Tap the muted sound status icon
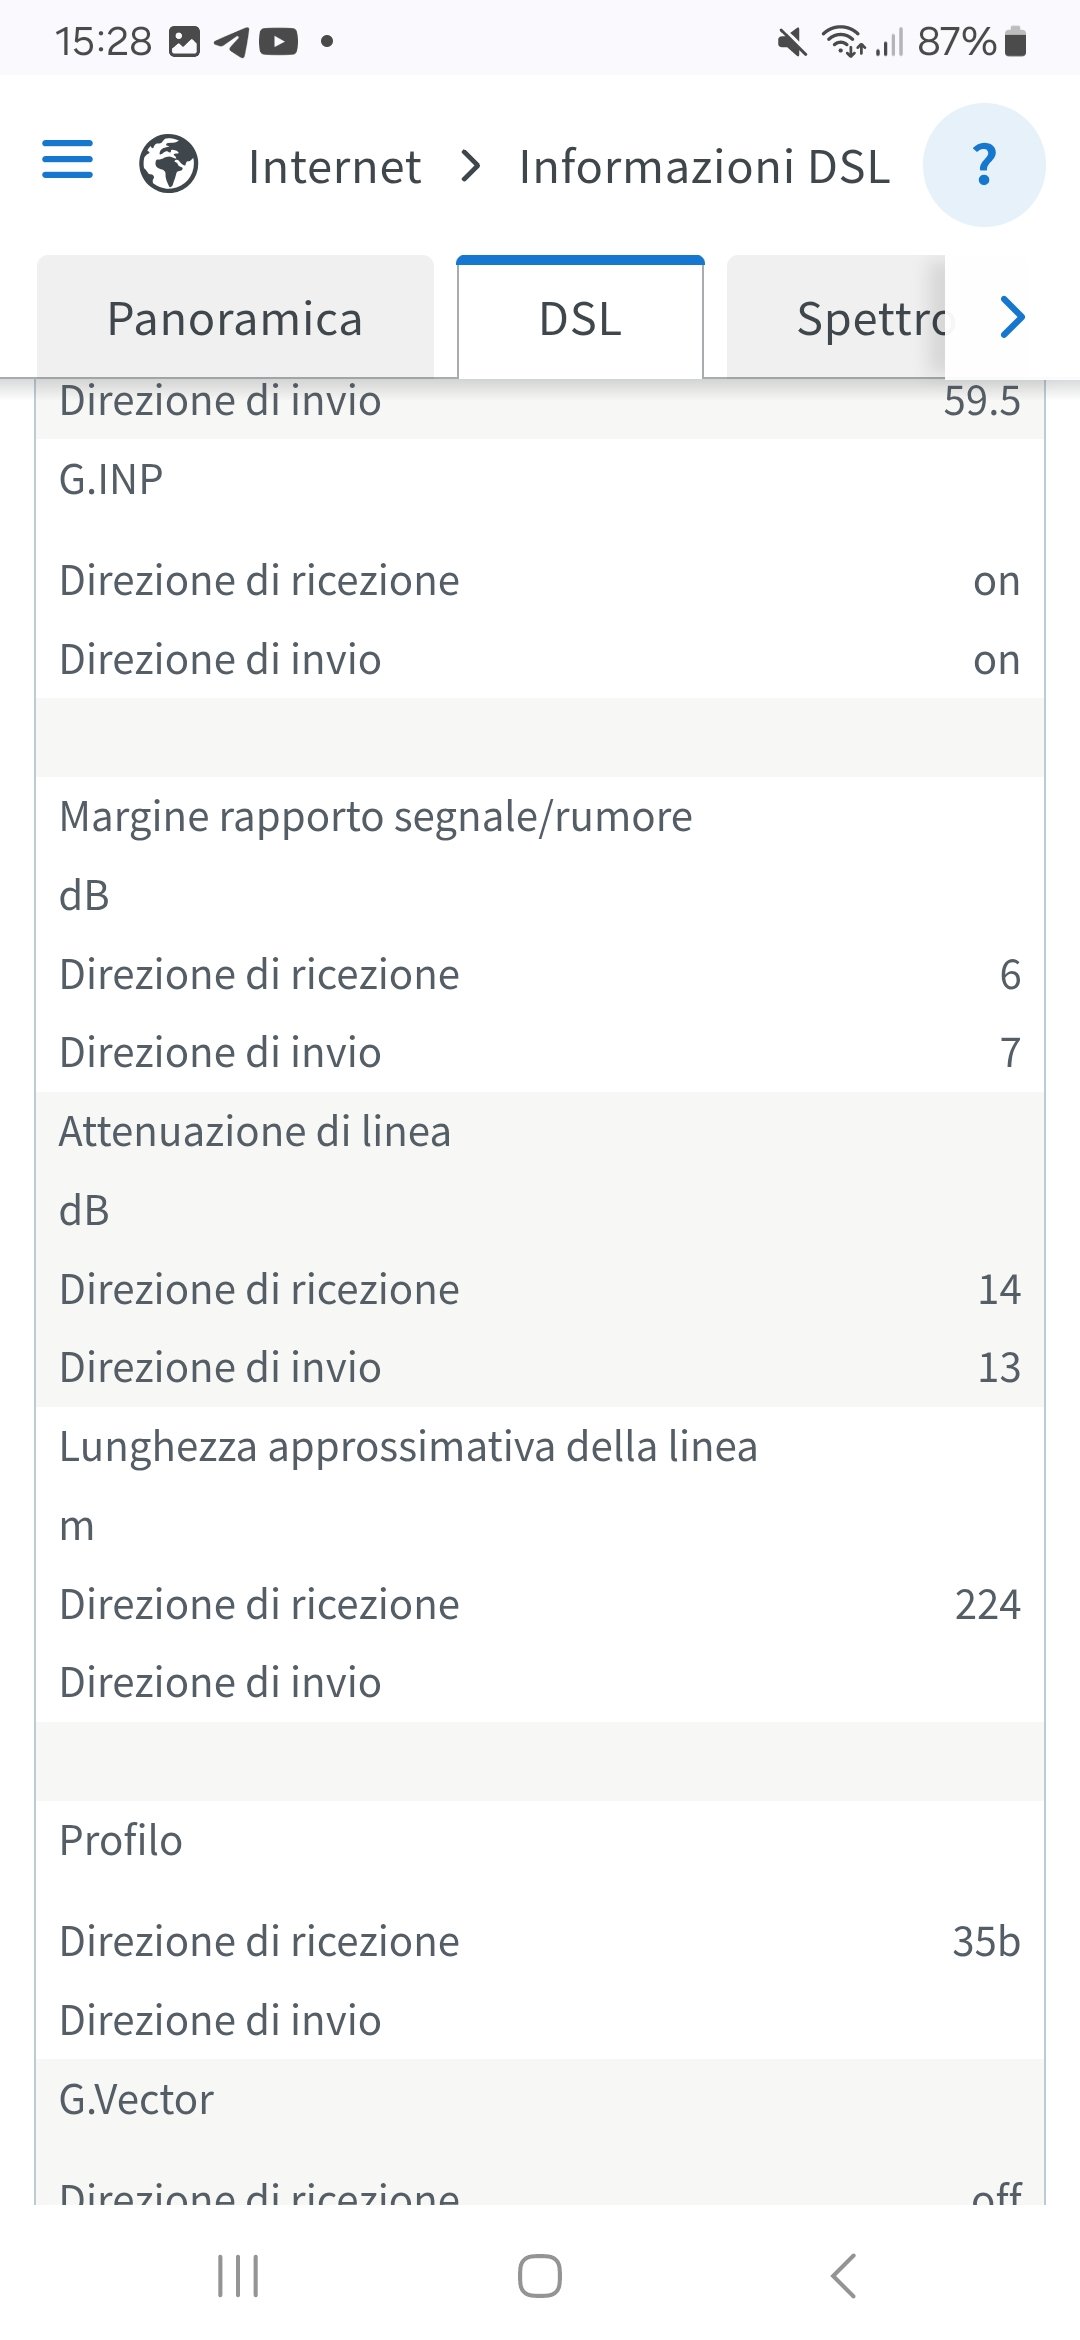This screenshot has height=2340, width=1080. [x=792, y=42]
